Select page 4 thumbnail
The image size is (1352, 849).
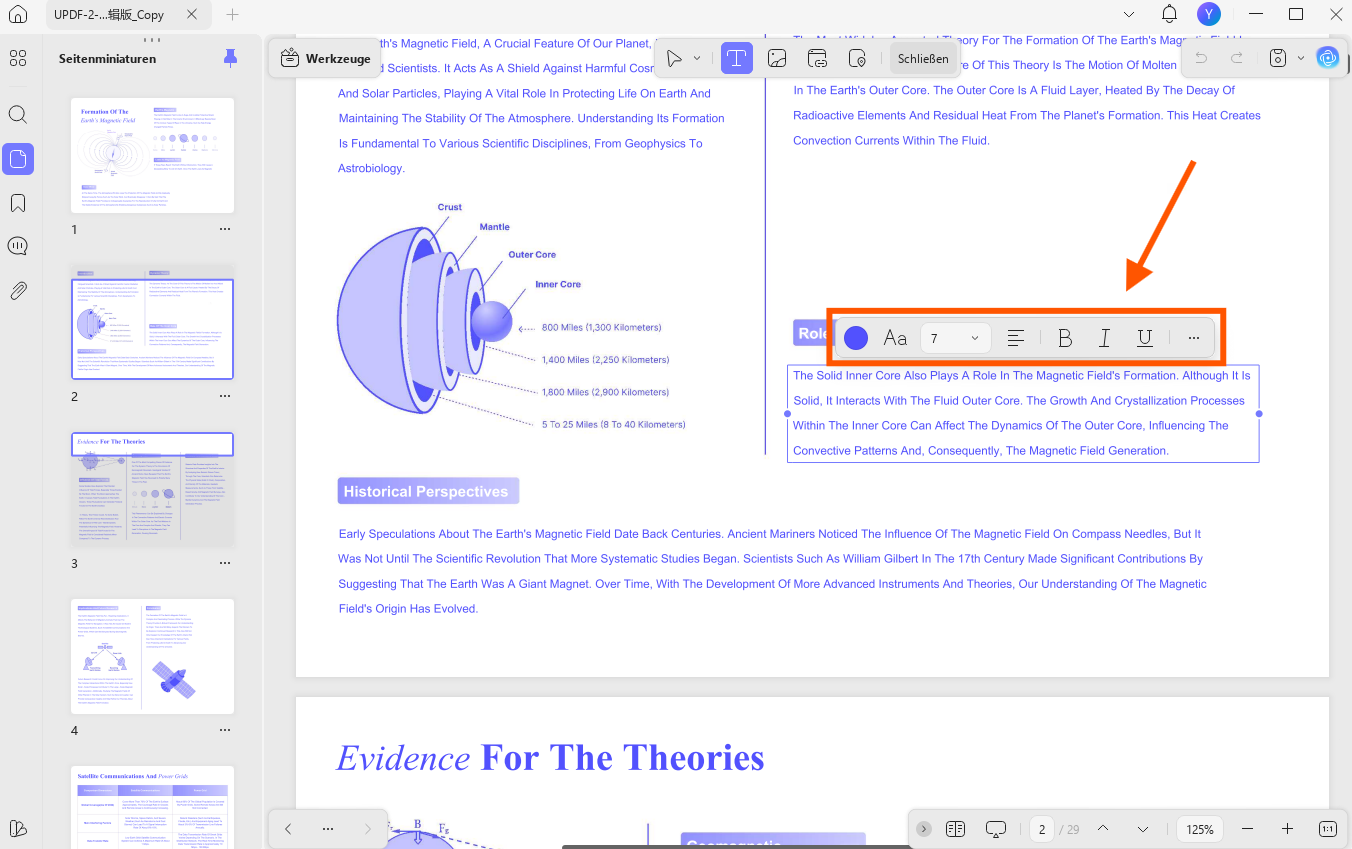click(x=152, y=657)
